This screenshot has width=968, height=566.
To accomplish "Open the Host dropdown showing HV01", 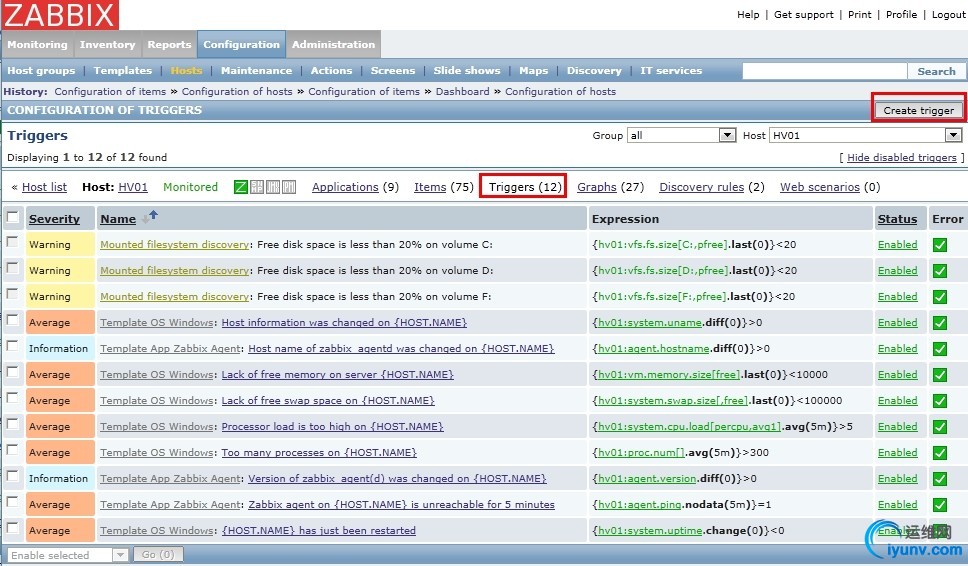I will [866, 135].
